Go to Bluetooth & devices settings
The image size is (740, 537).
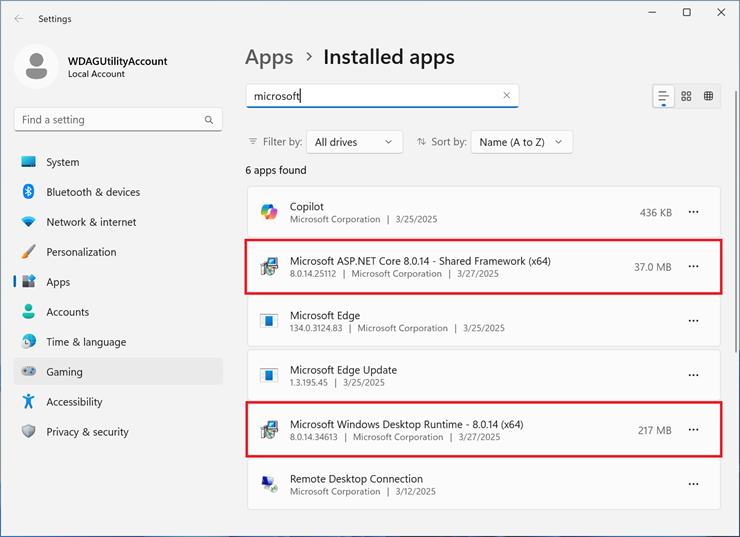point(93,192)
